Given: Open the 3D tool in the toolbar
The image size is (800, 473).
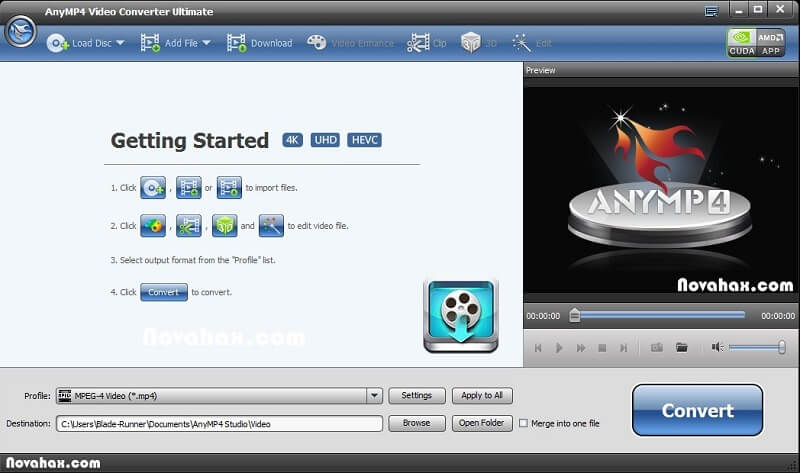Looking at the screenshot, I should click(479, 43).
